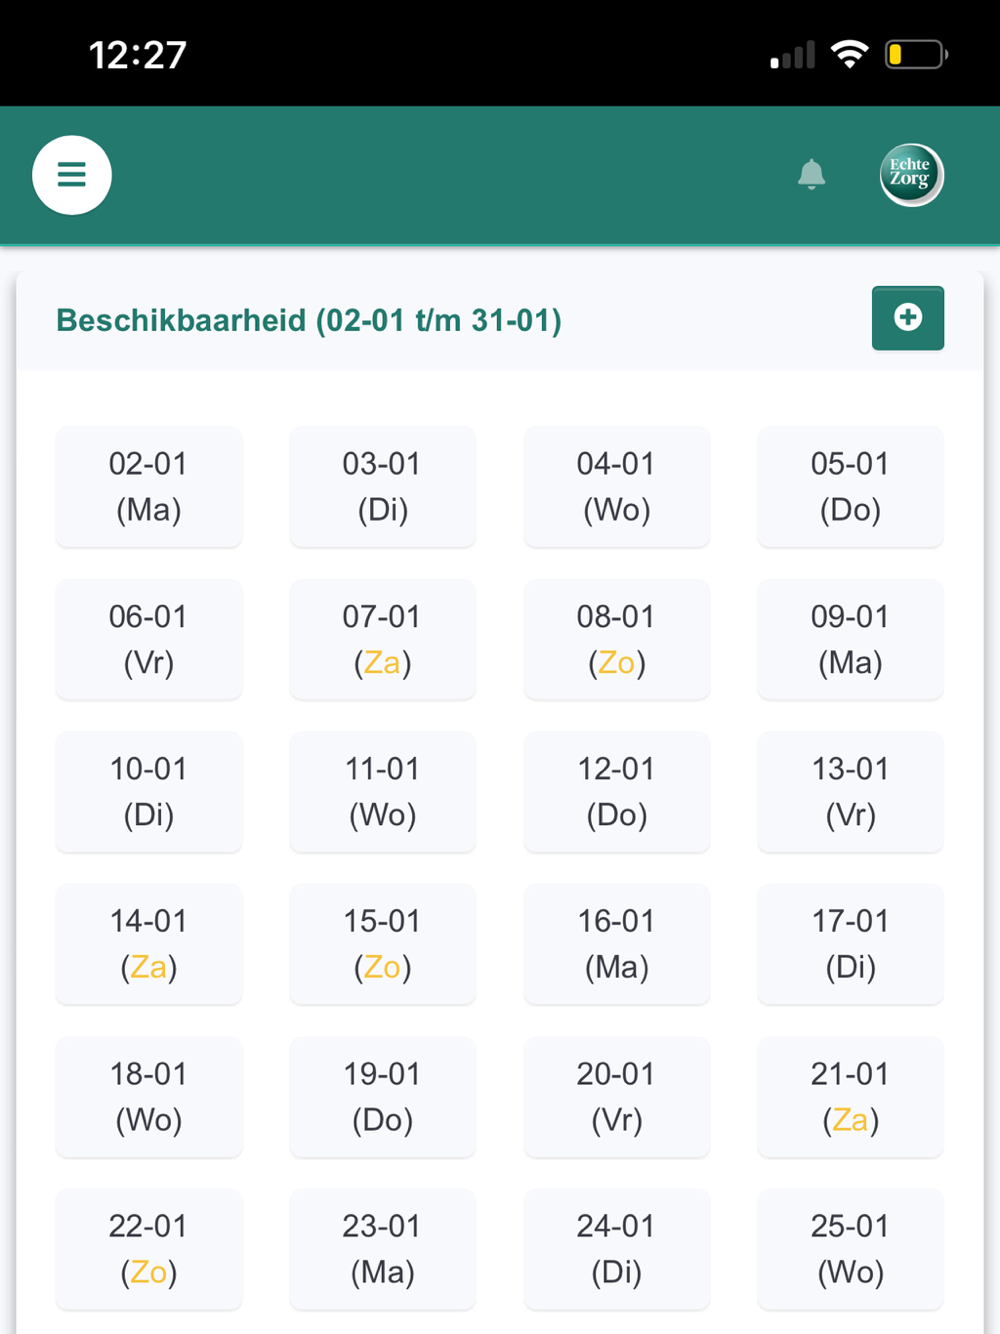The height and width of the screenshot is (1334, 1000).
Task: Select the 07-01 (Za) date tile
Action: point(382,639)
